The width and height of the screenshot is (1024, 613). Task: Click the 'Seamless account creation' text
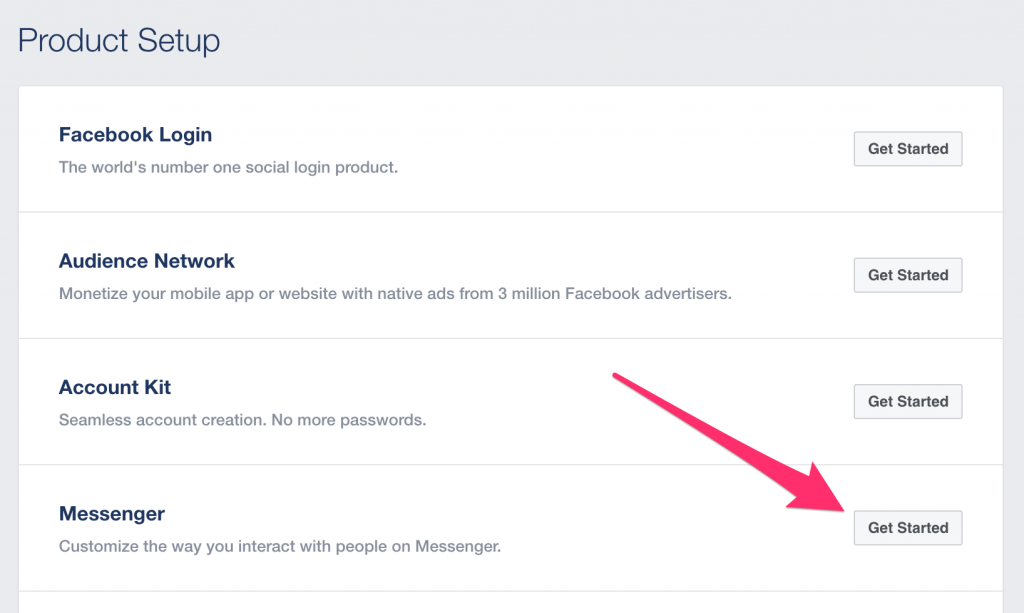[162, 420]
